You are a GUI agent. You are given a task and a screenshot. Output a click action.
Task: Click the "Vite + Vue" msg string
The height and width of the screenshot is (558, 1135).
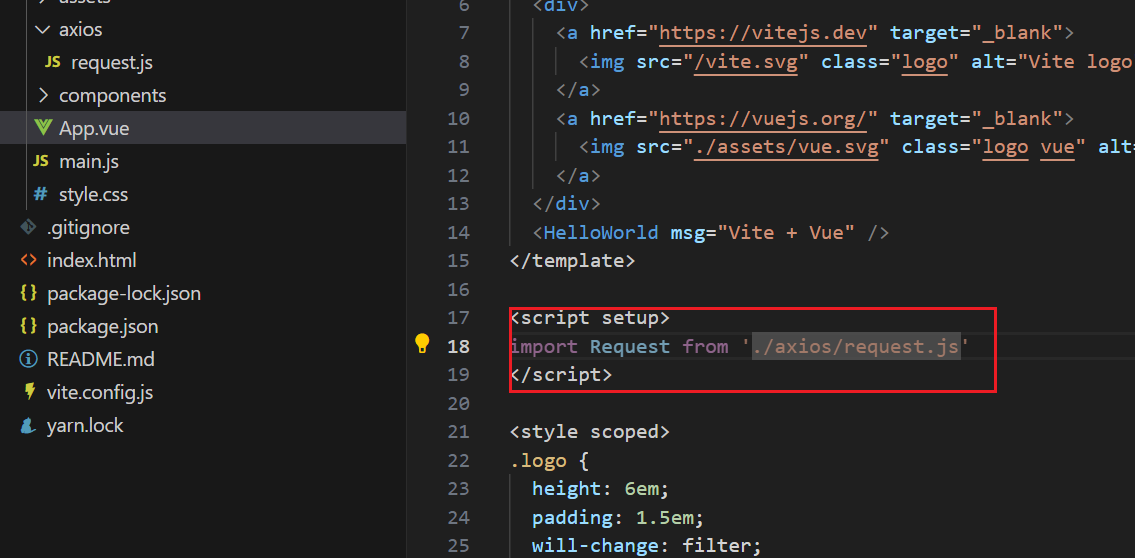pyautogui.click(x=785, y=232)
